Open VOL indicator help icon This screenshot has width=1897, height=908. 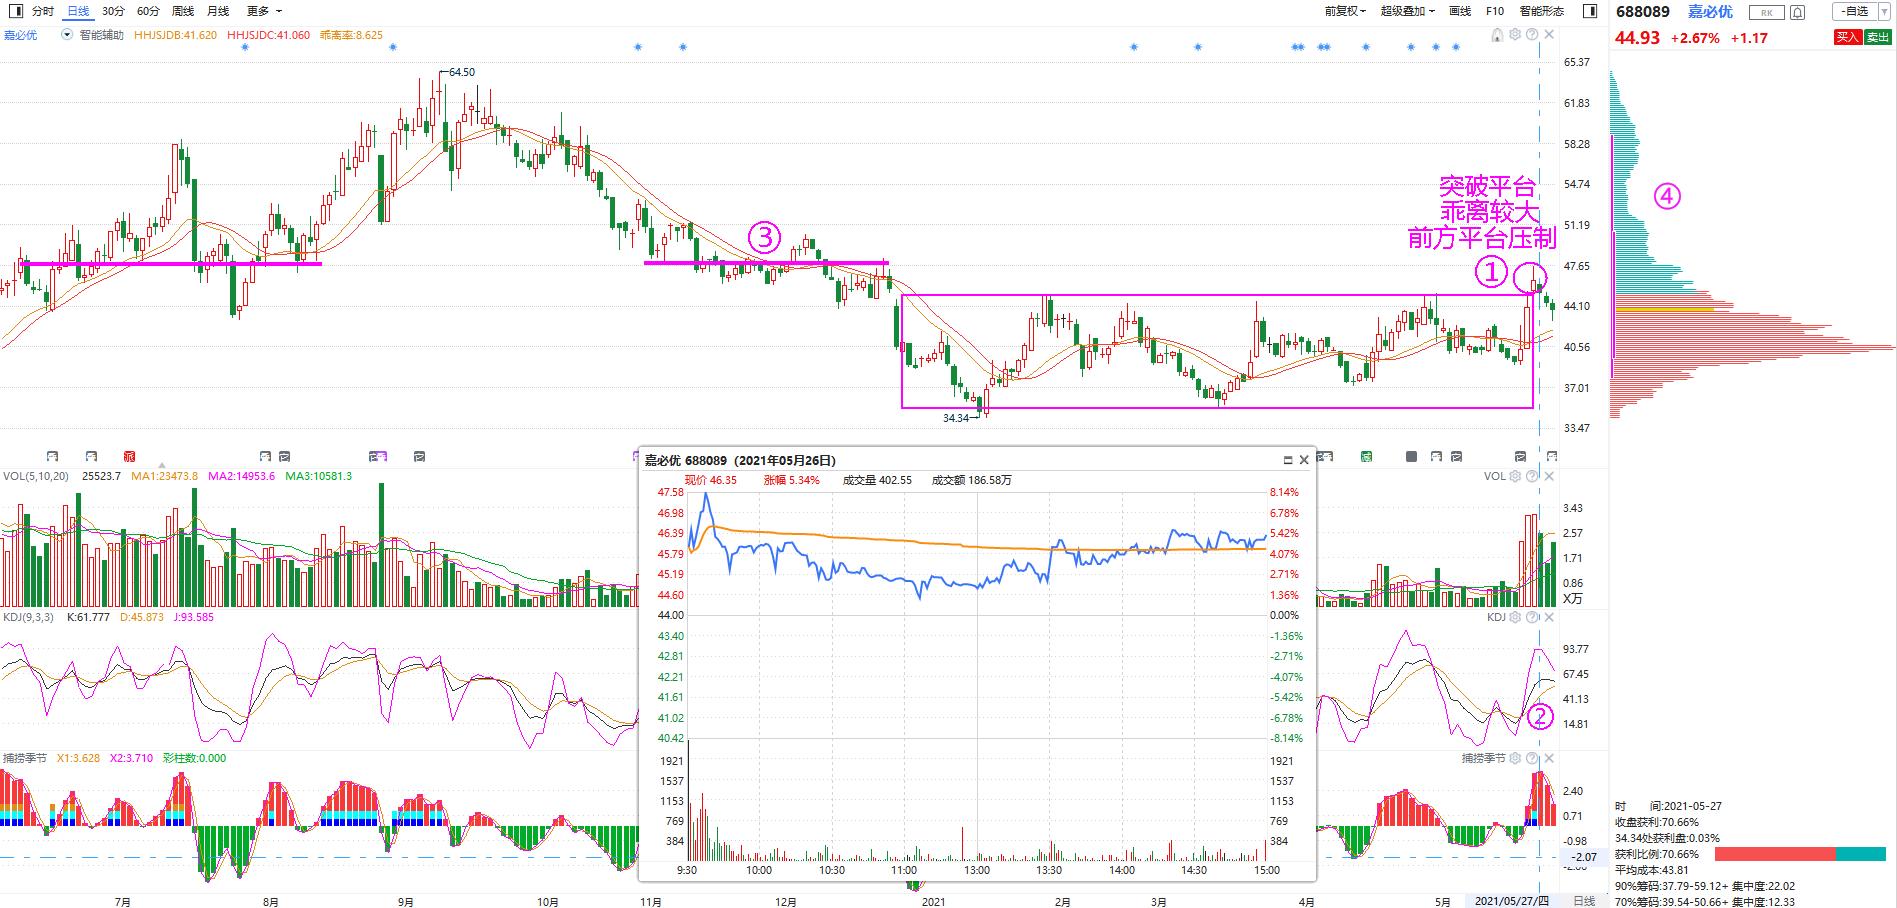[x=1532, y=477]
